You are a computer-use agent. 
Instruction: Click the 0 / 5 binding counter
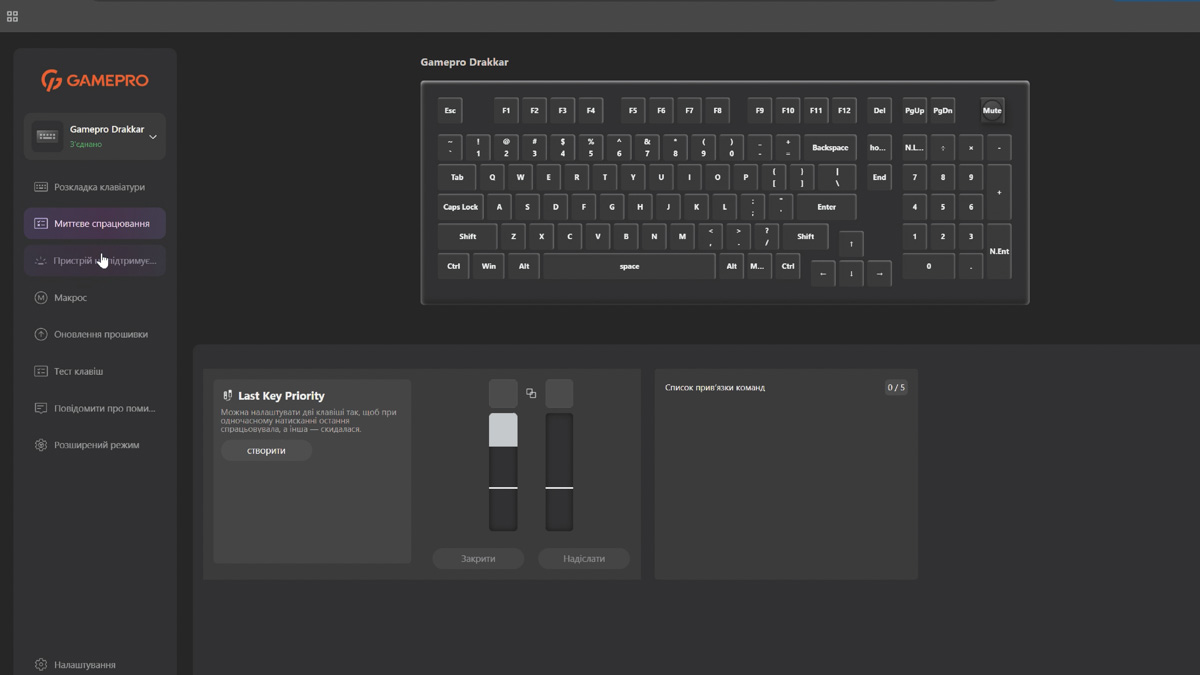896,388
